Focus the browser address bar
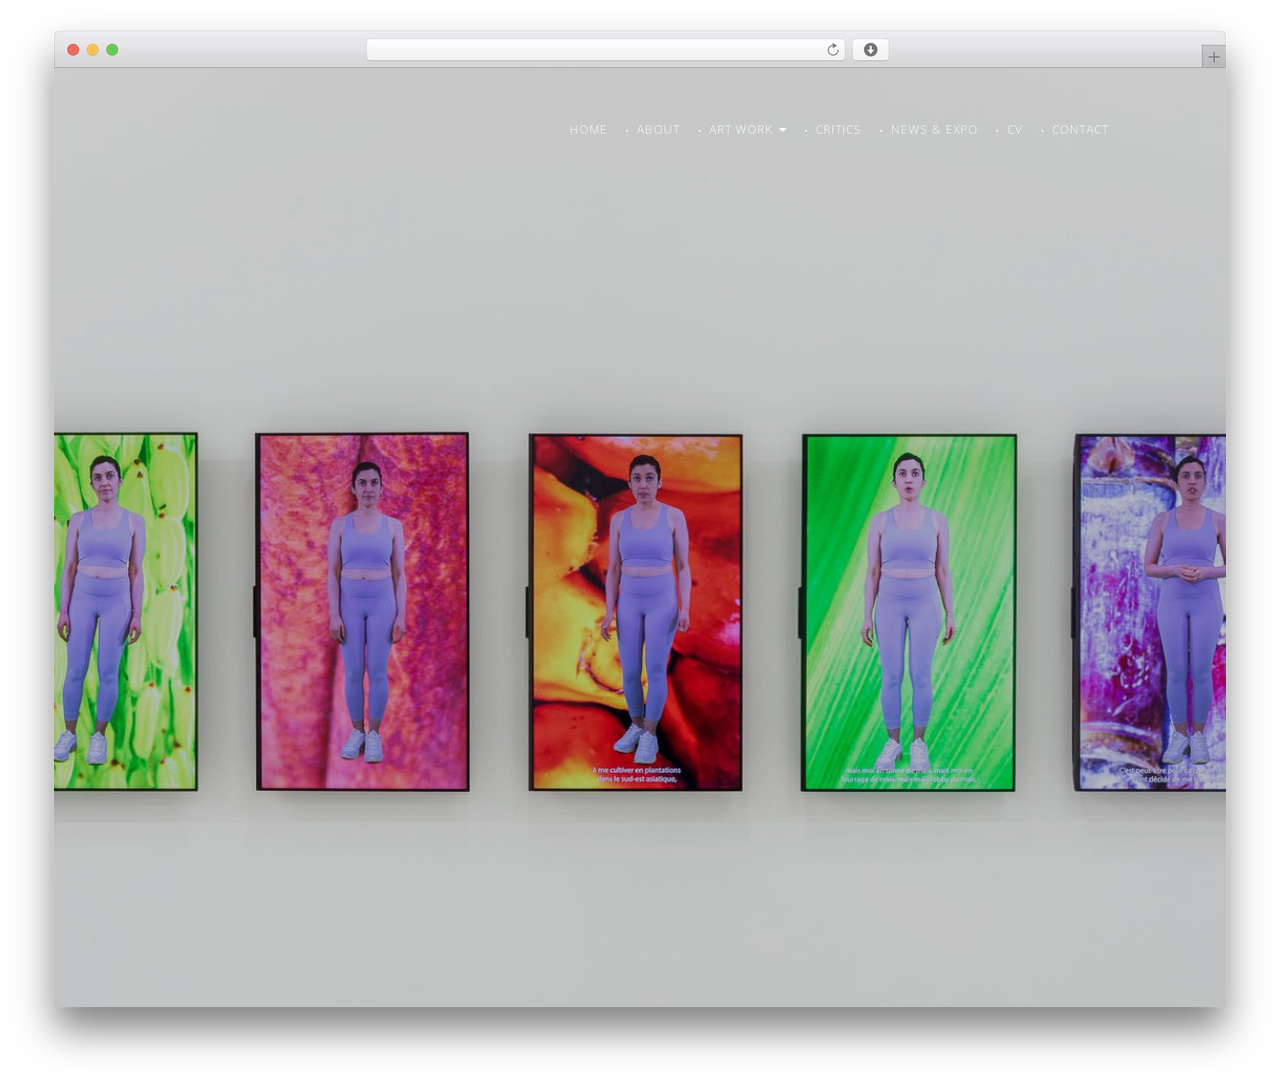 click(x=605, y=50)
